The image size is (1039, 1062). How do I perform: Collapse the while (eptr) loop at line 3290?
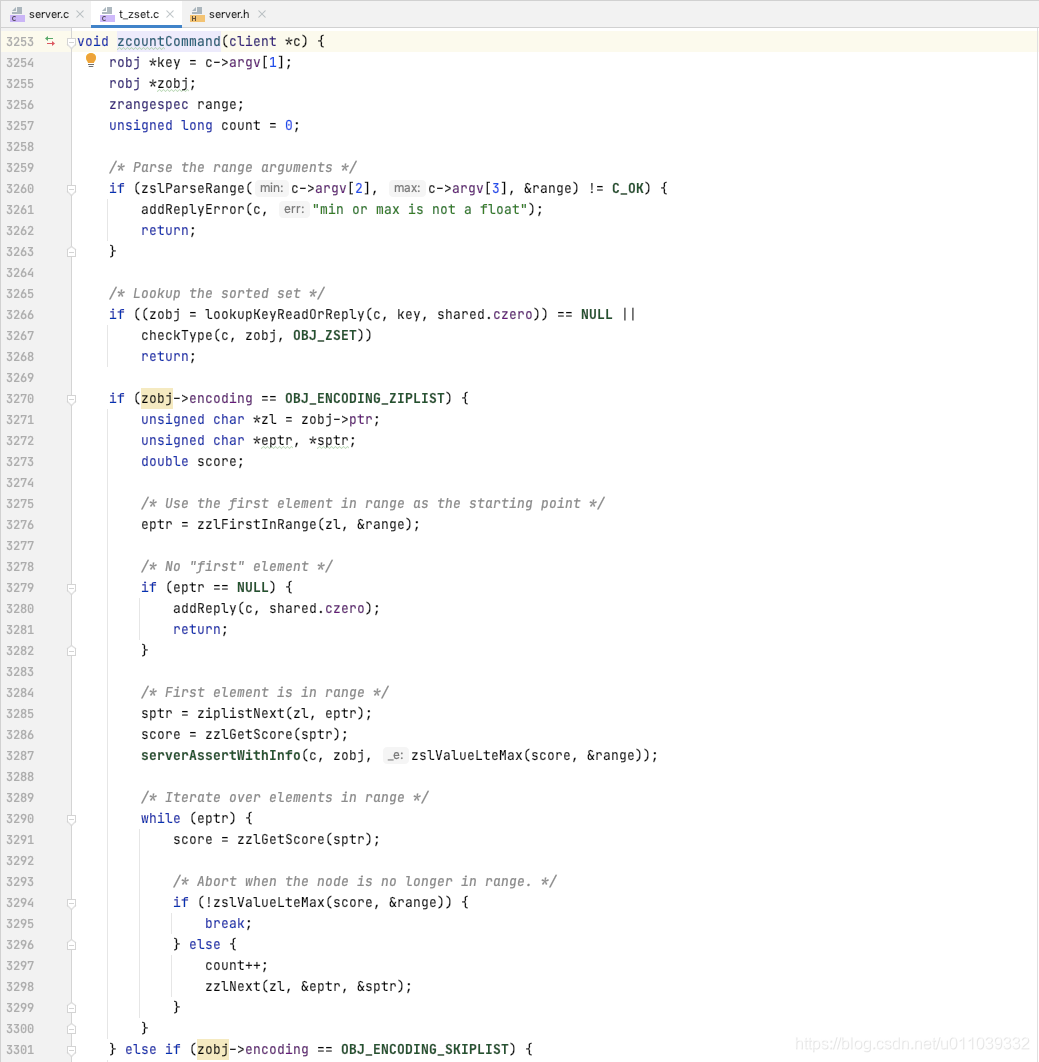pyautogui.click(x=71, y=819)
